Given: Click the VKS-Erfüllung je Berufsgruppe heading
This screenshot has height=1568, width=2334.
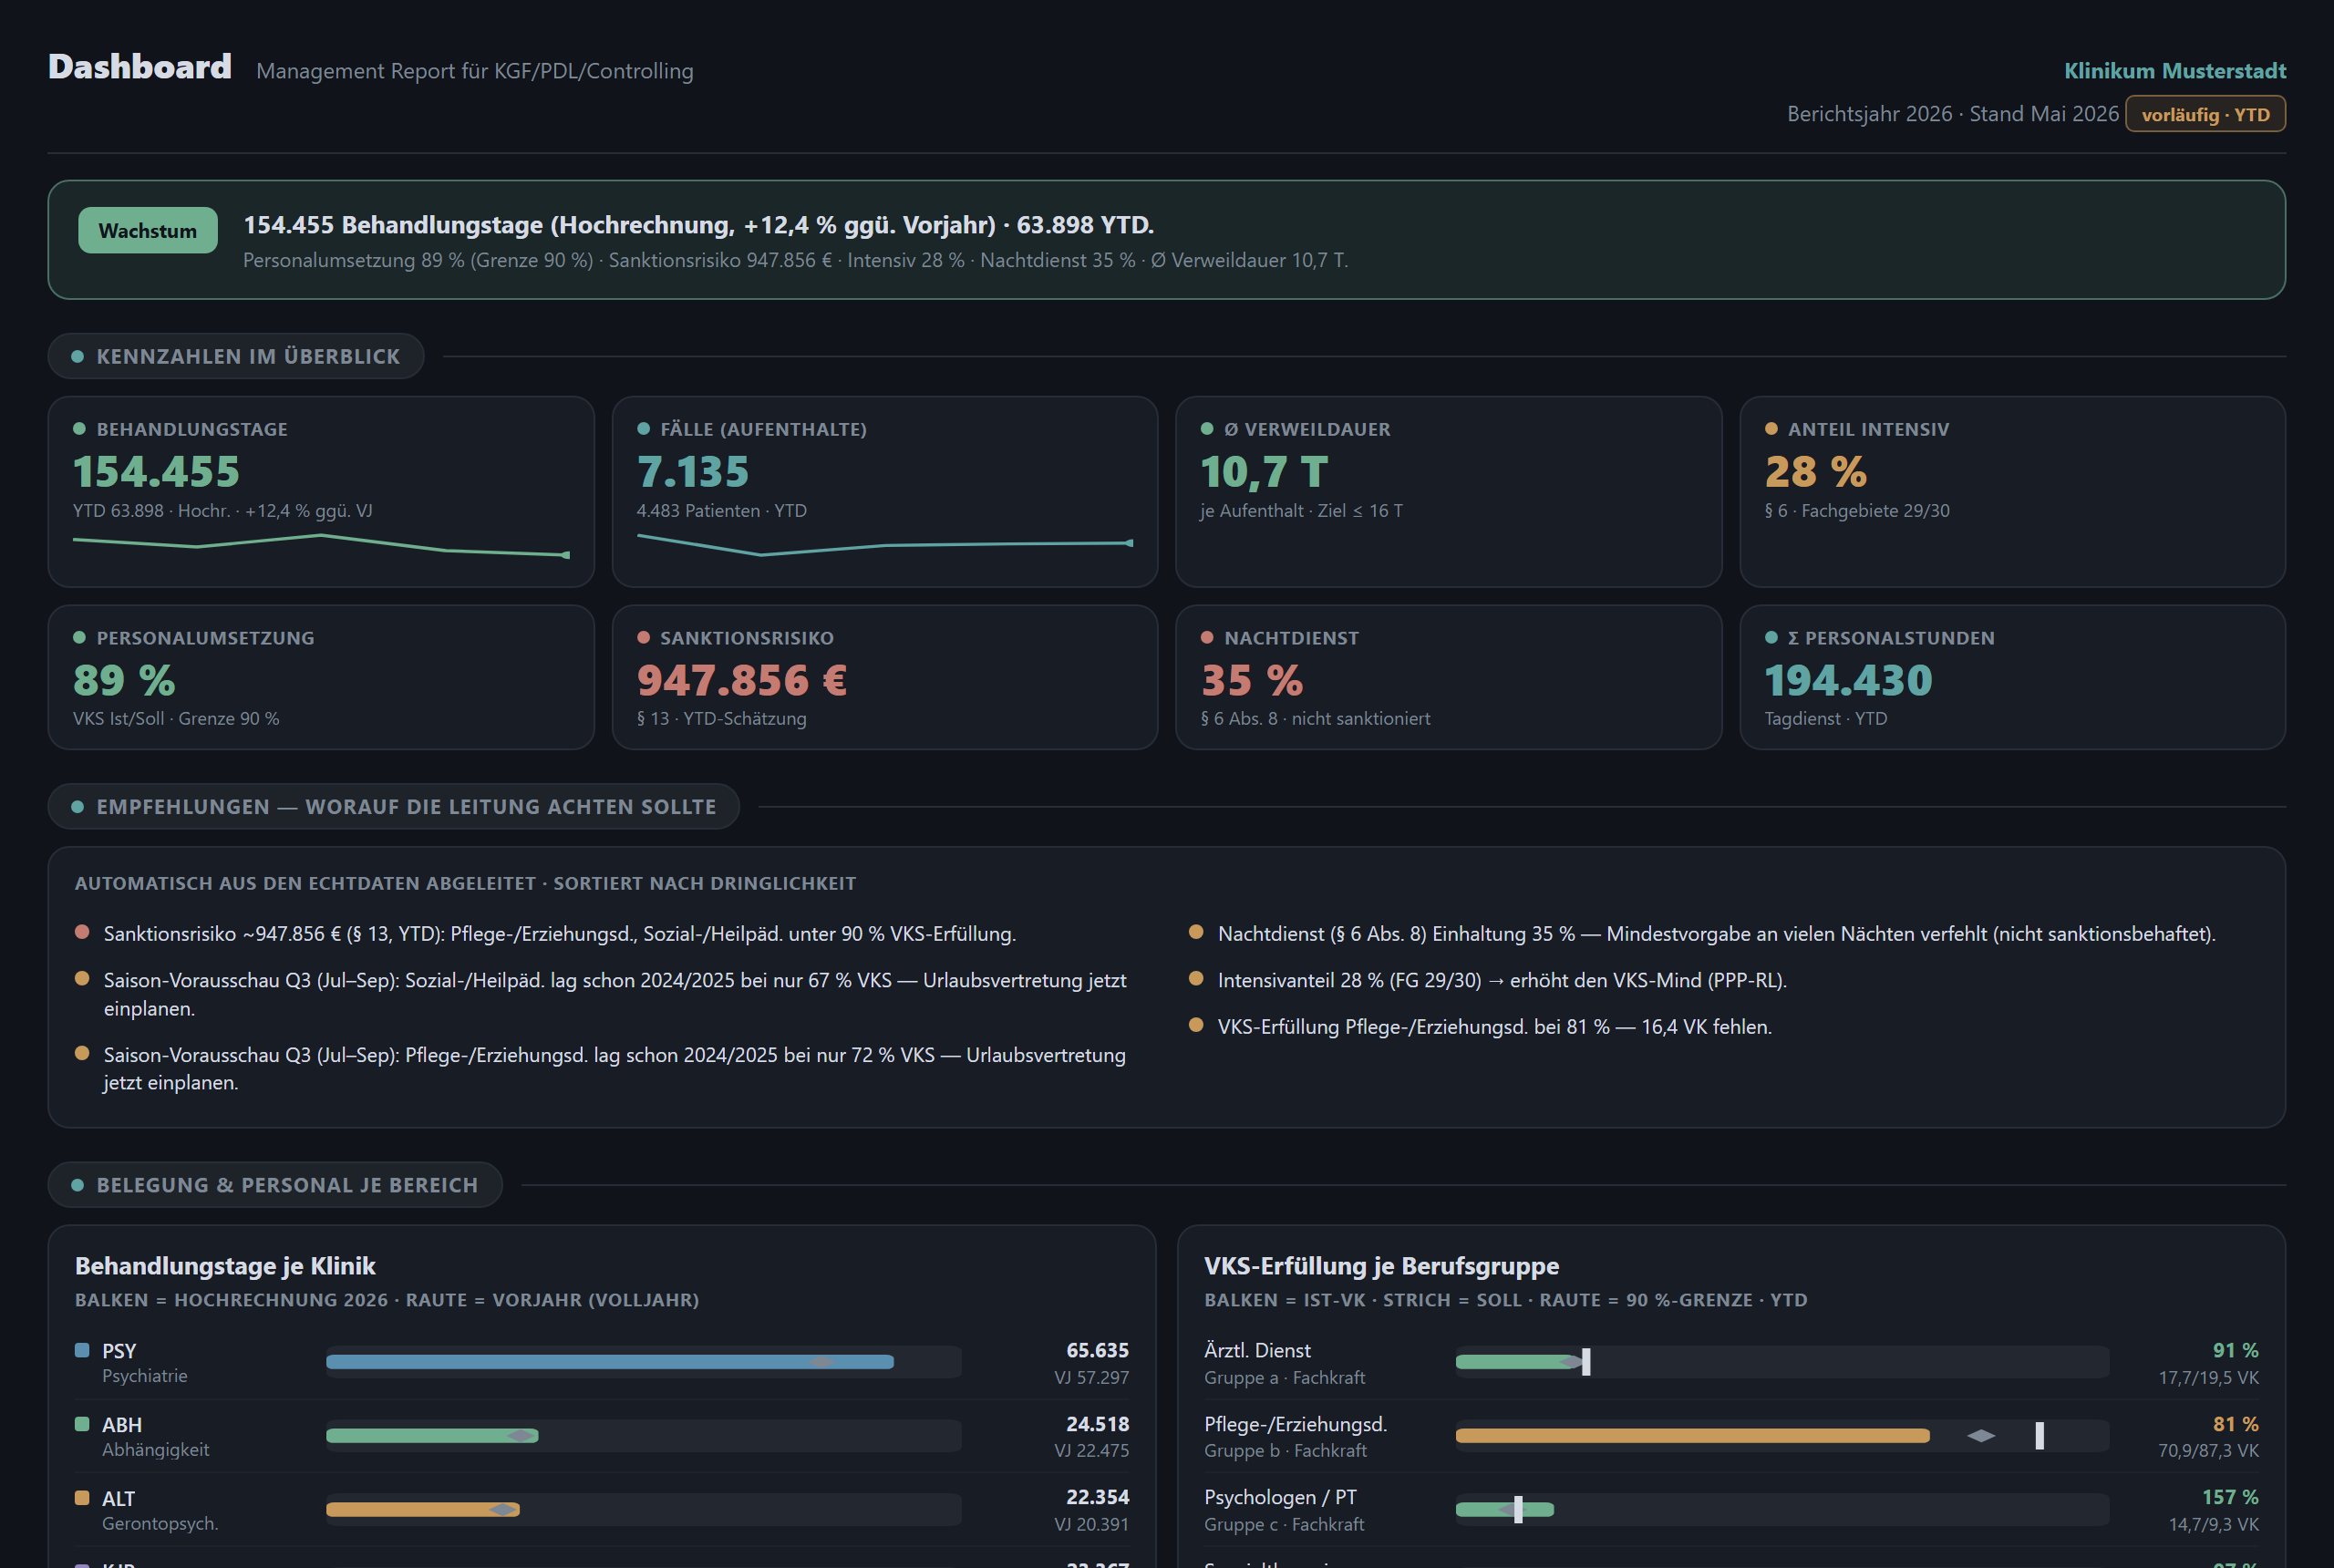Looking at the screenshot, I should click(1381, 1266).
